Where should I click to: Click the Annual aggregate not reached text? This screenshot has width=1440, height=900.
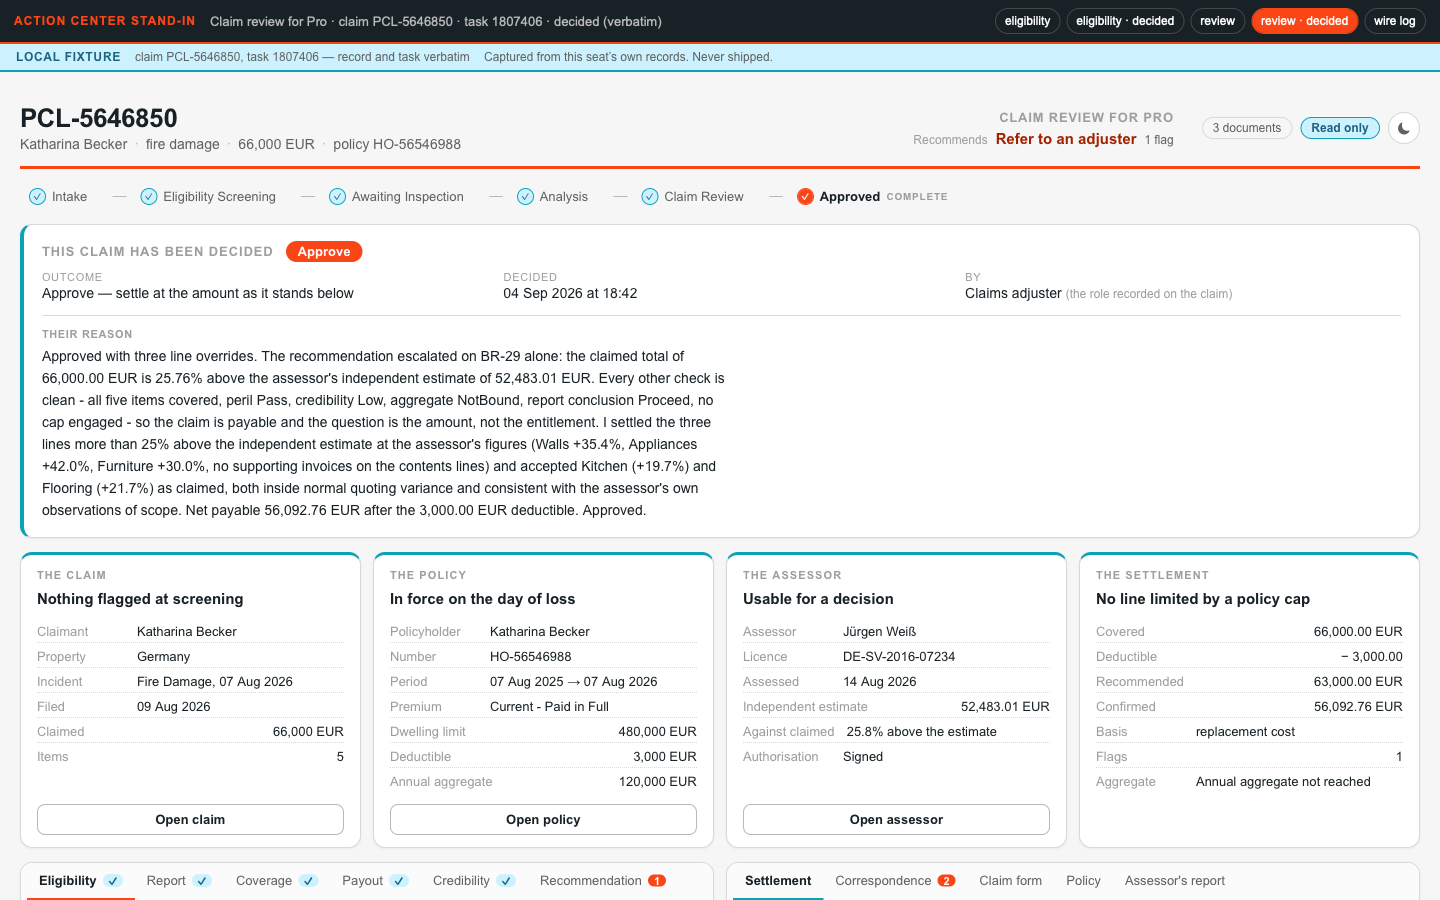(1283, 782)
